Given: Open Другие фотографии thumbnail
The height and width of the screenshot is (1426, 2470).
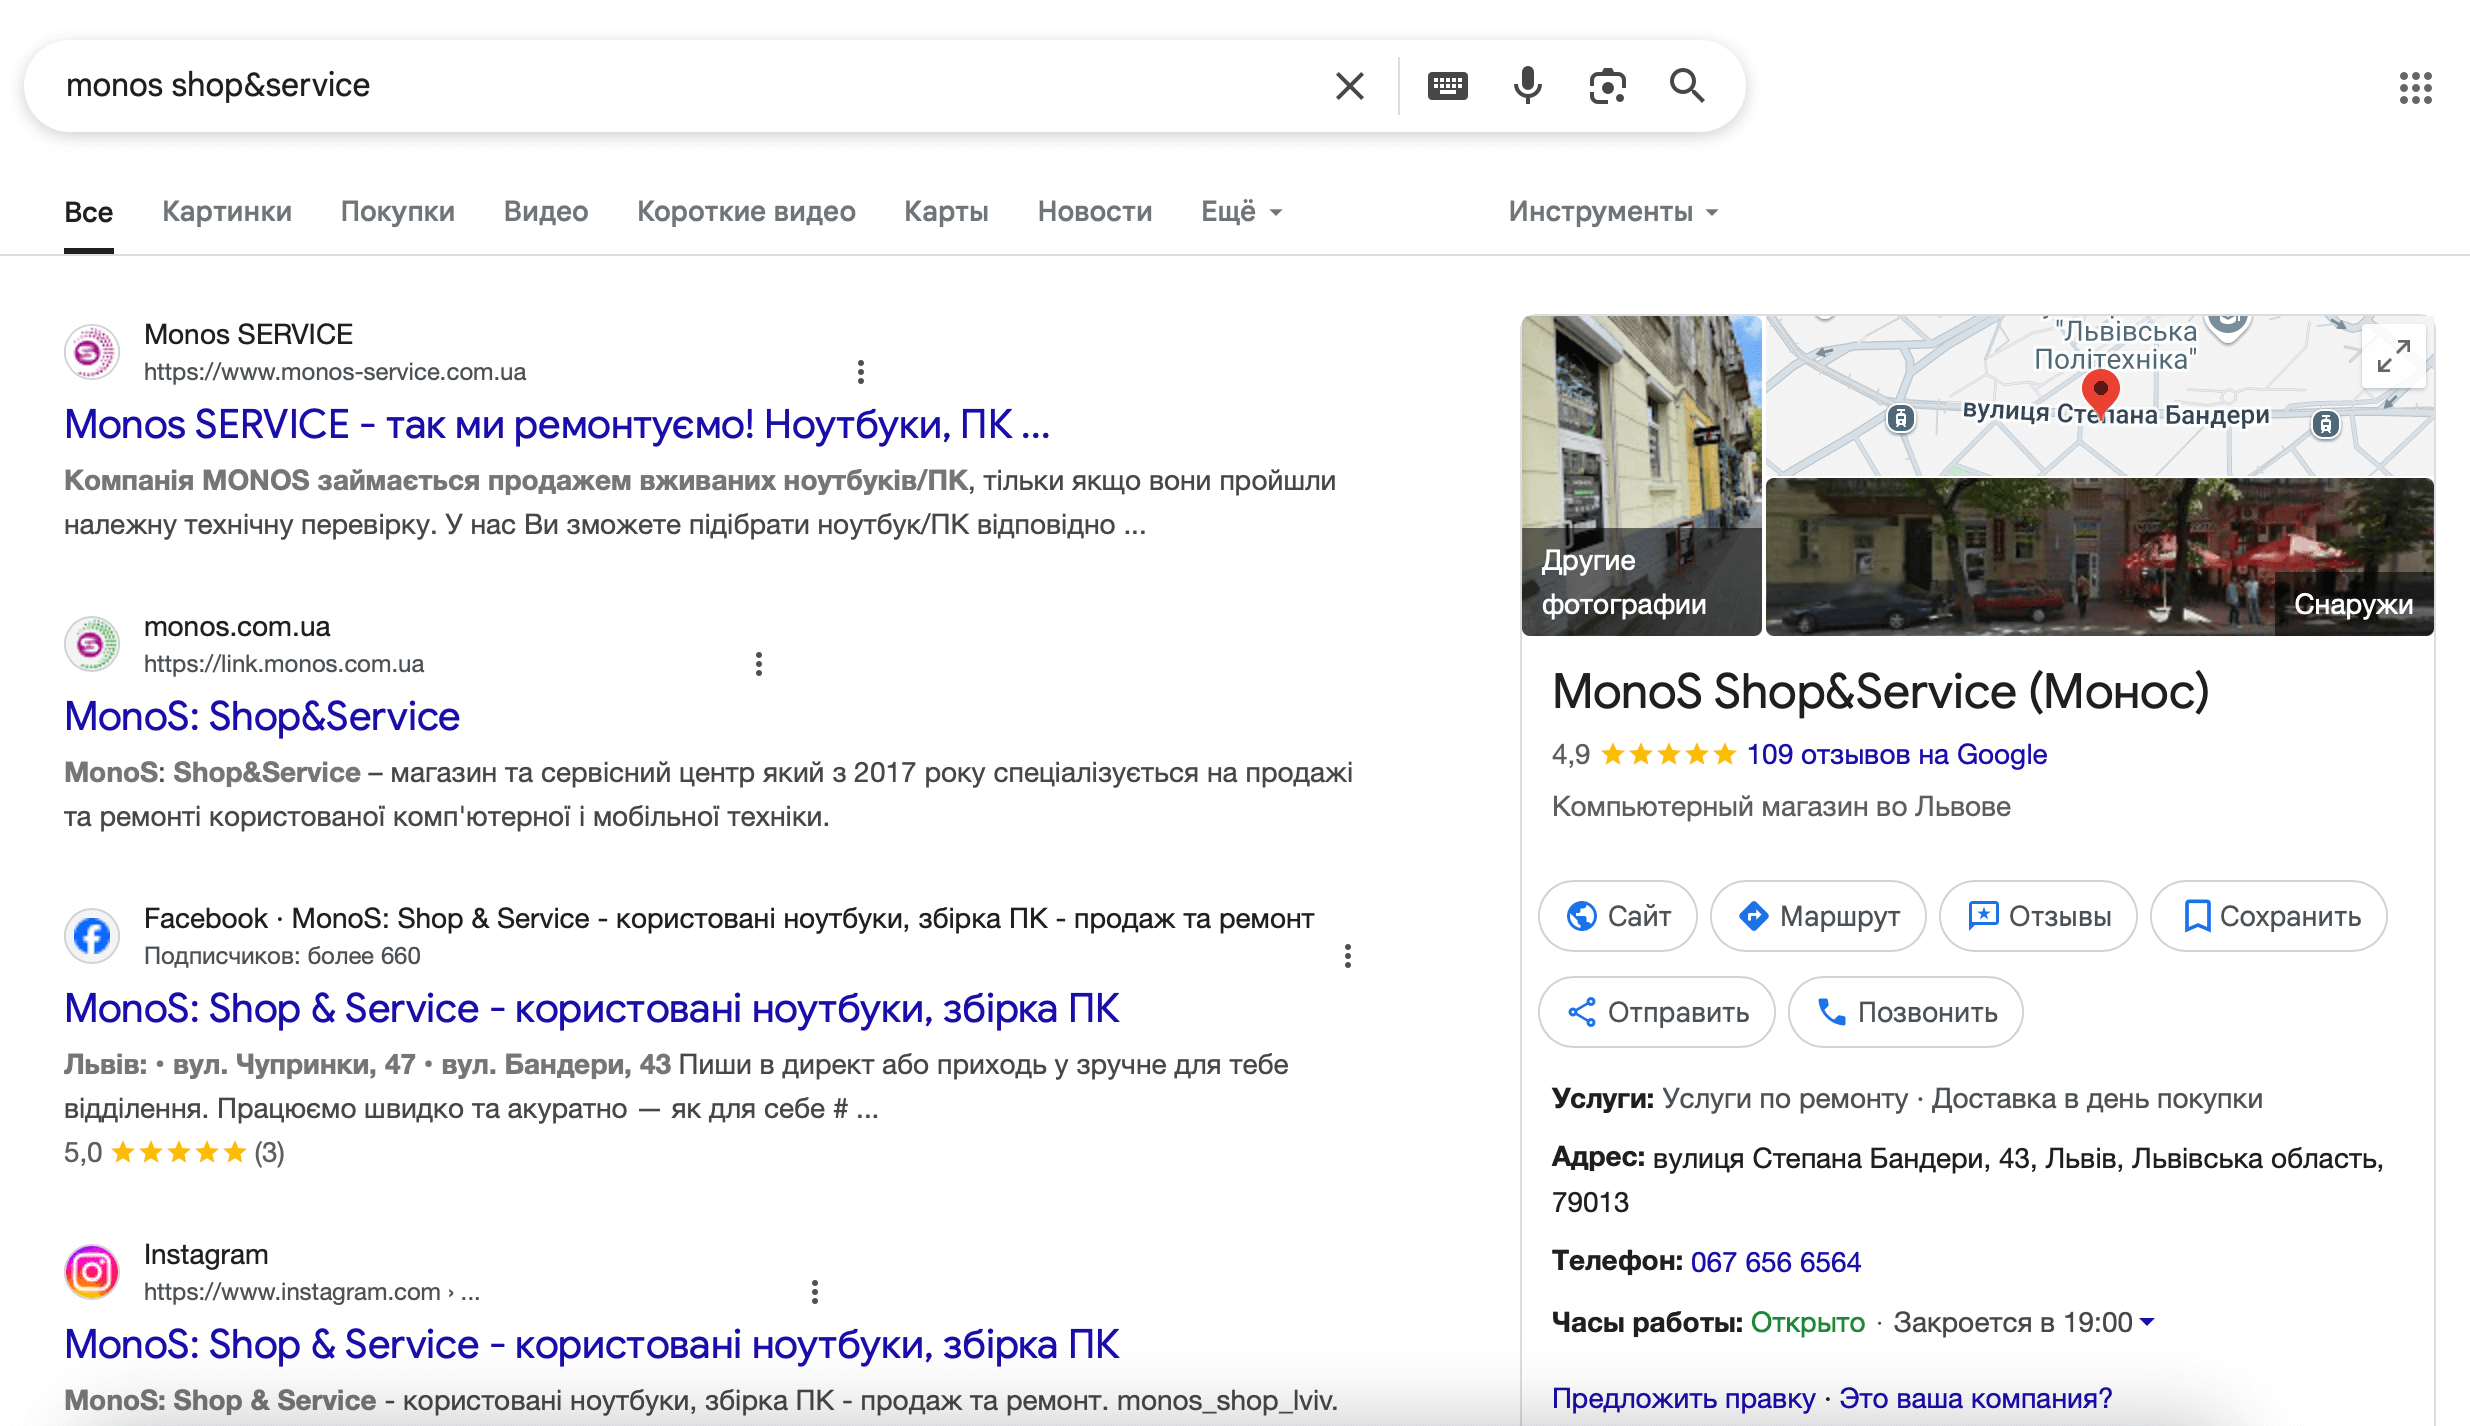Looking at the screenshot, I should point(1641,475).
